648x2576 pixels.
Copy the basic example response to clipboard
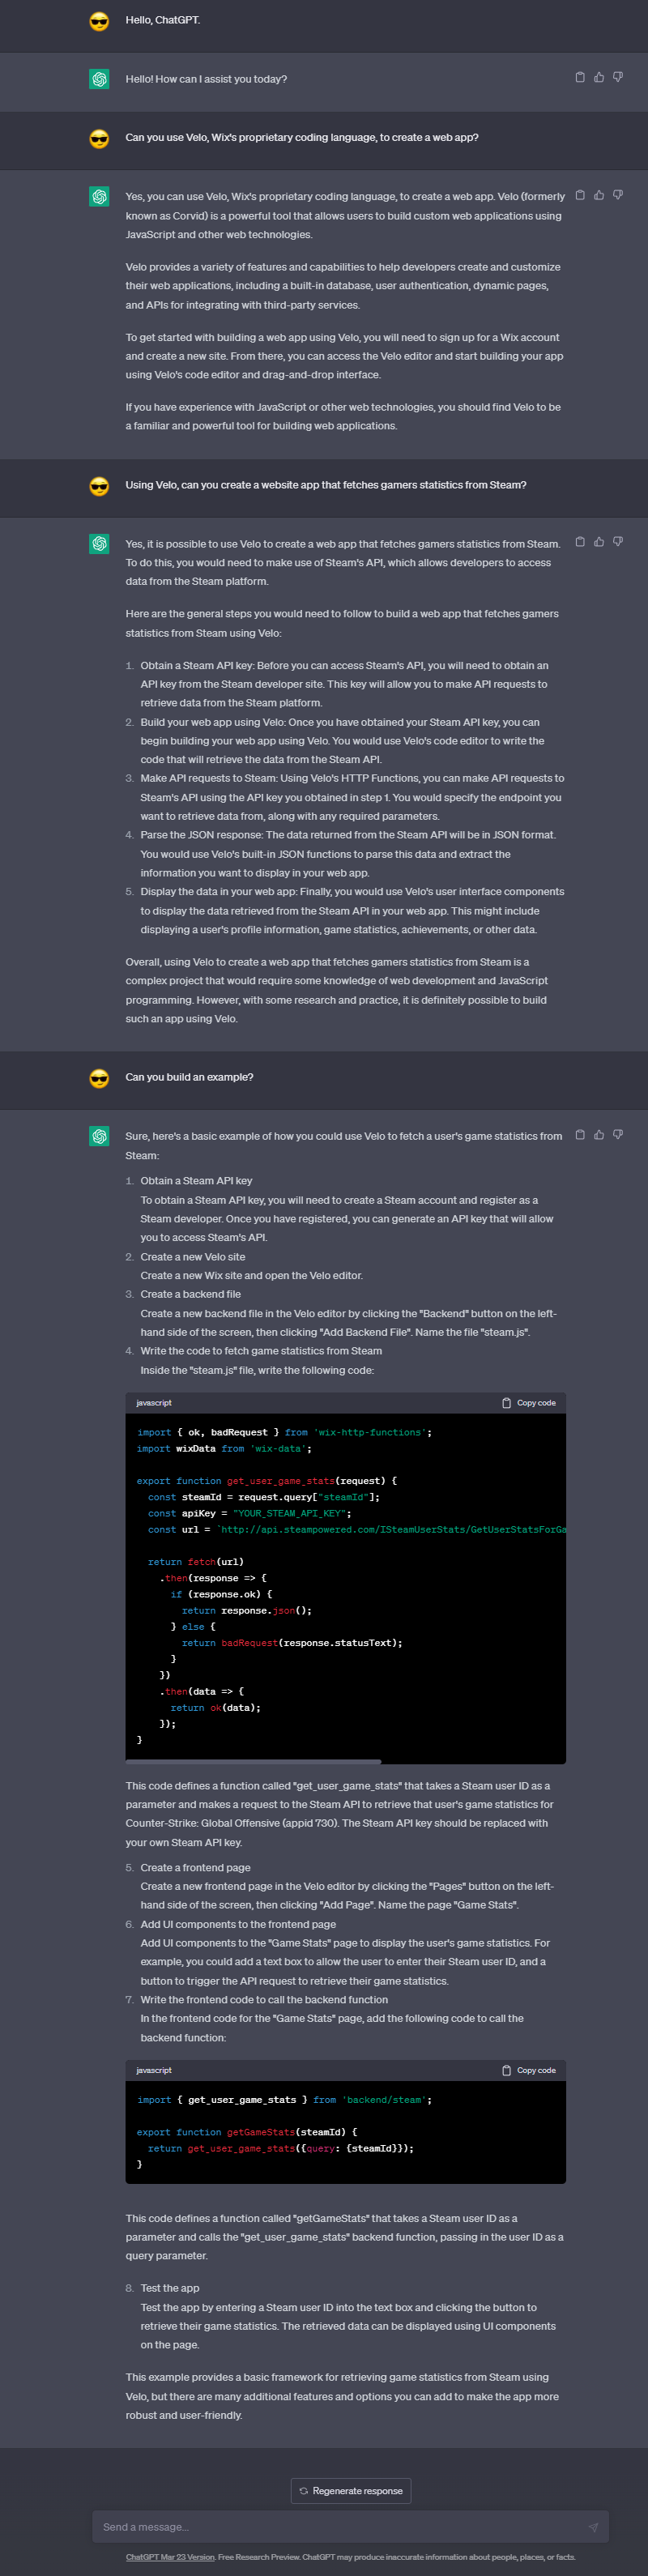pyautogui.click(x=580, y=1135)
